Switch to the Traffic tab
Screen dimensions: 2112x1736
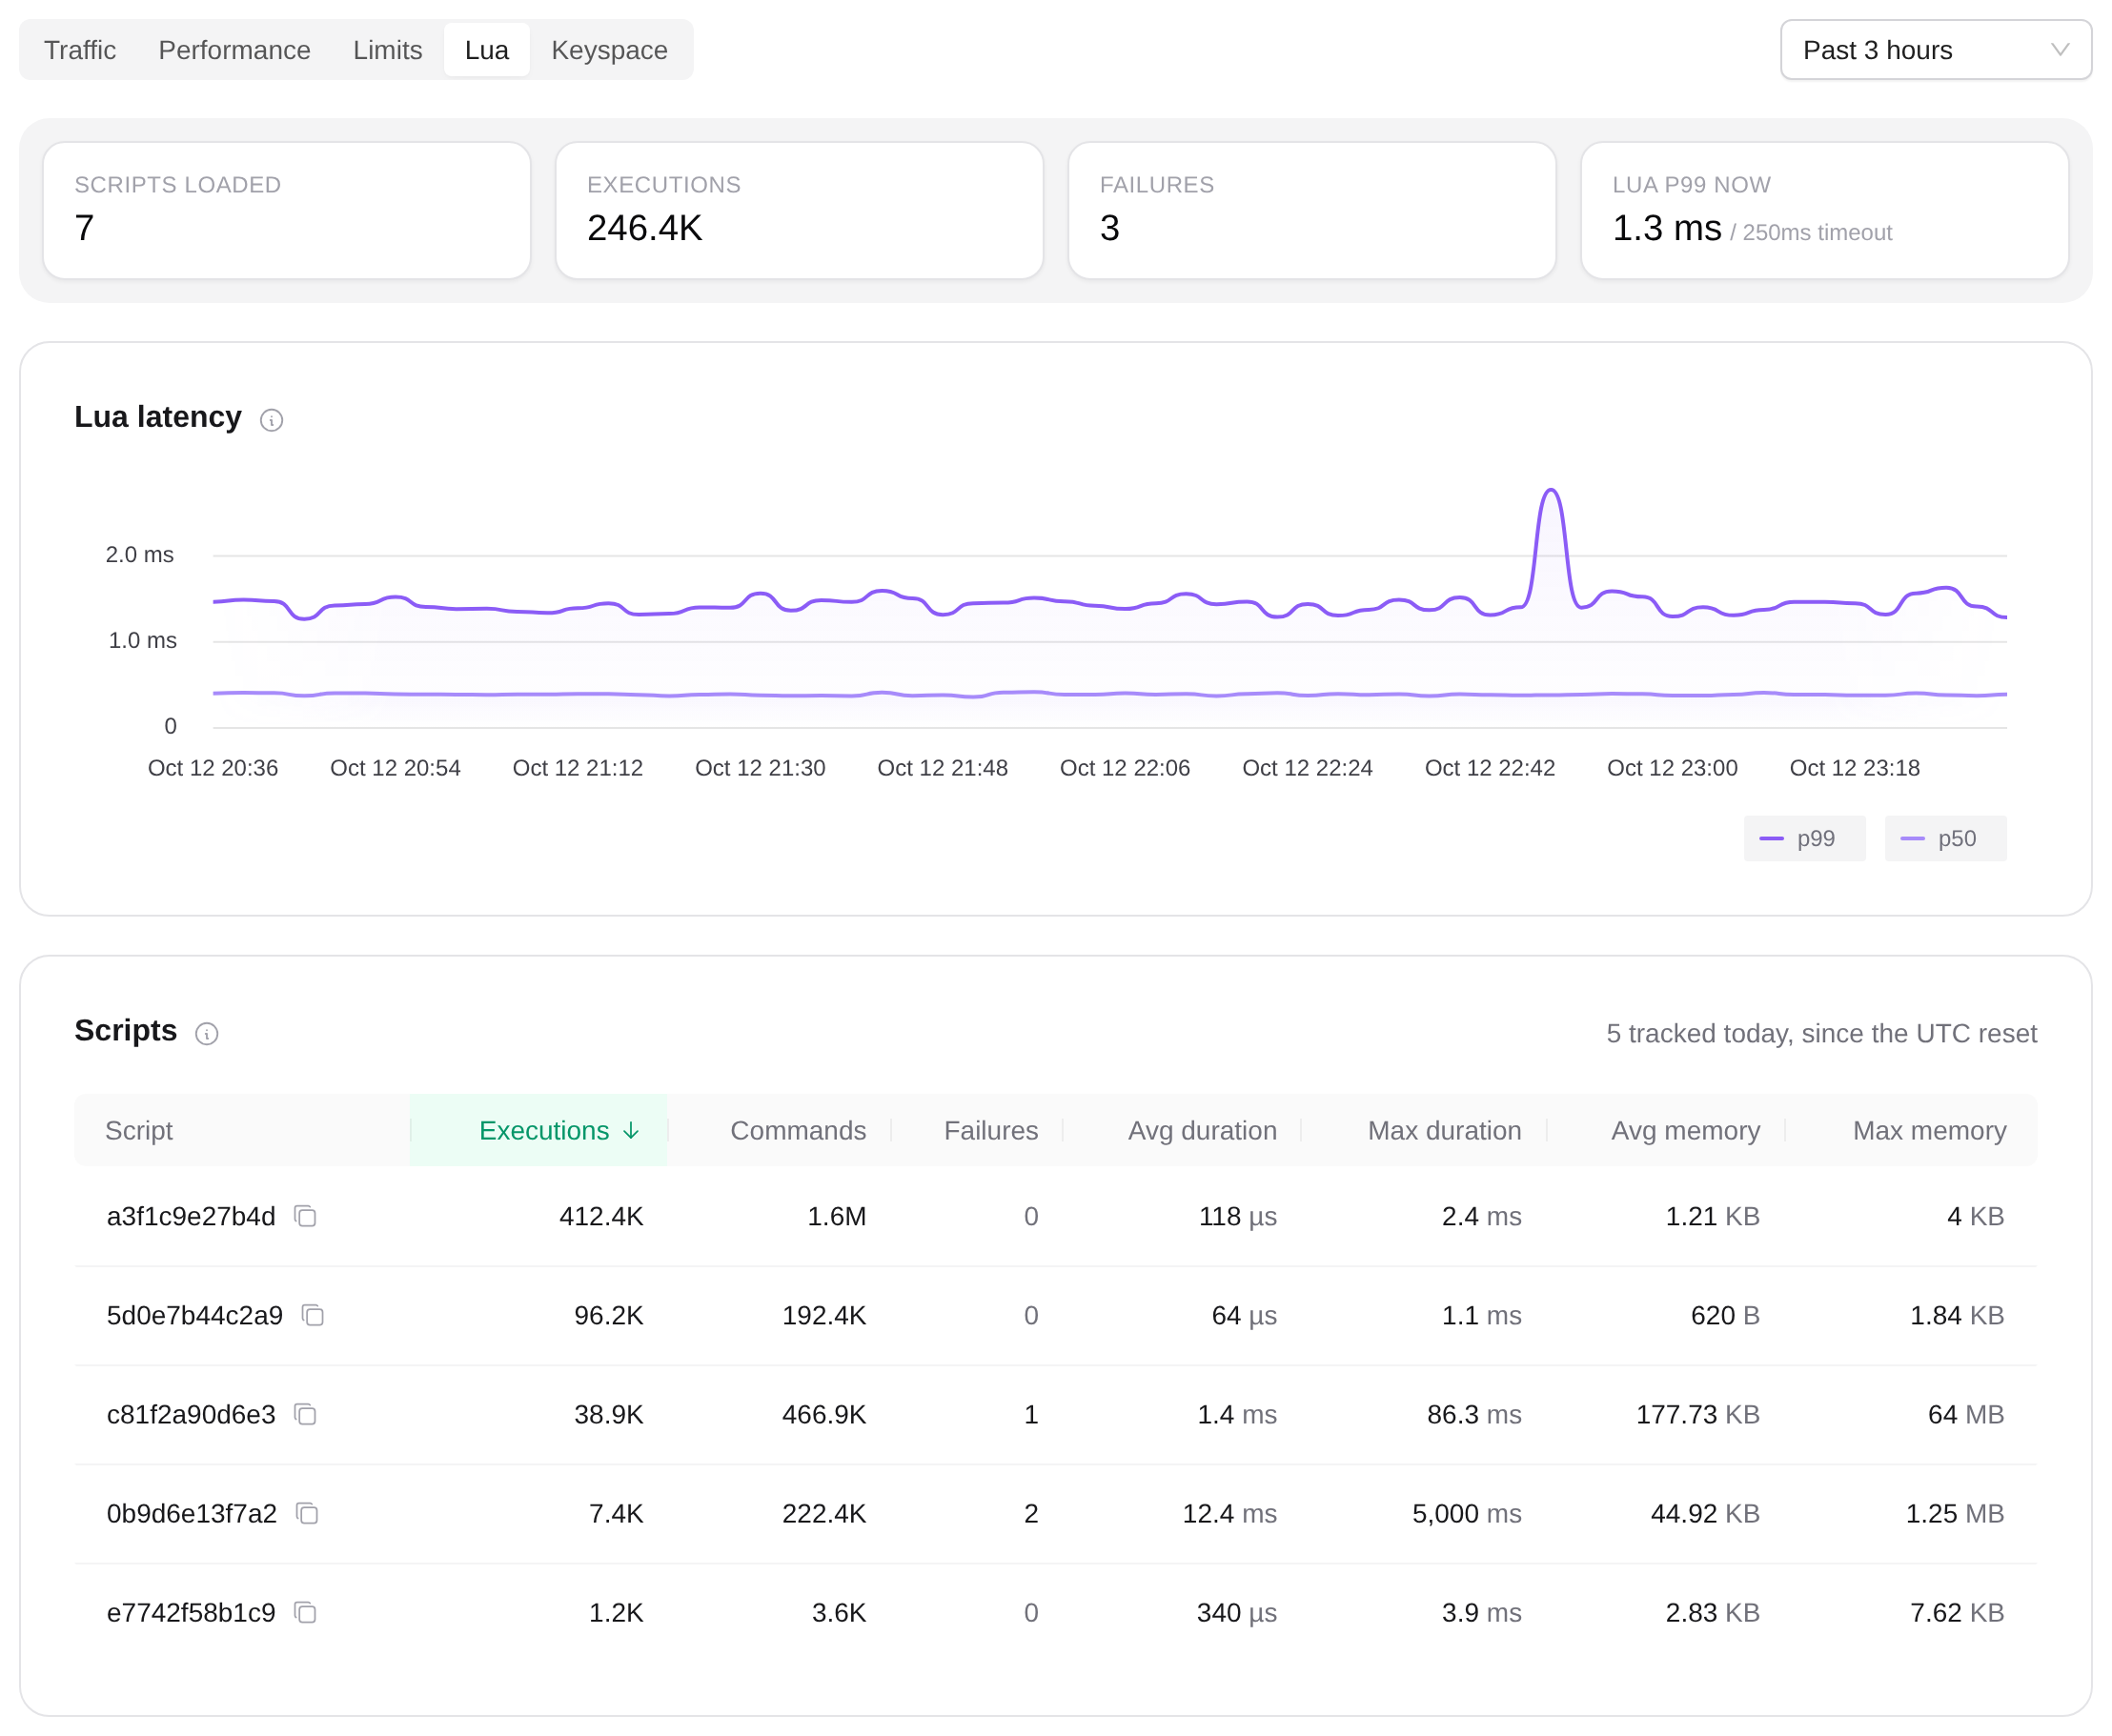point(80,50)
